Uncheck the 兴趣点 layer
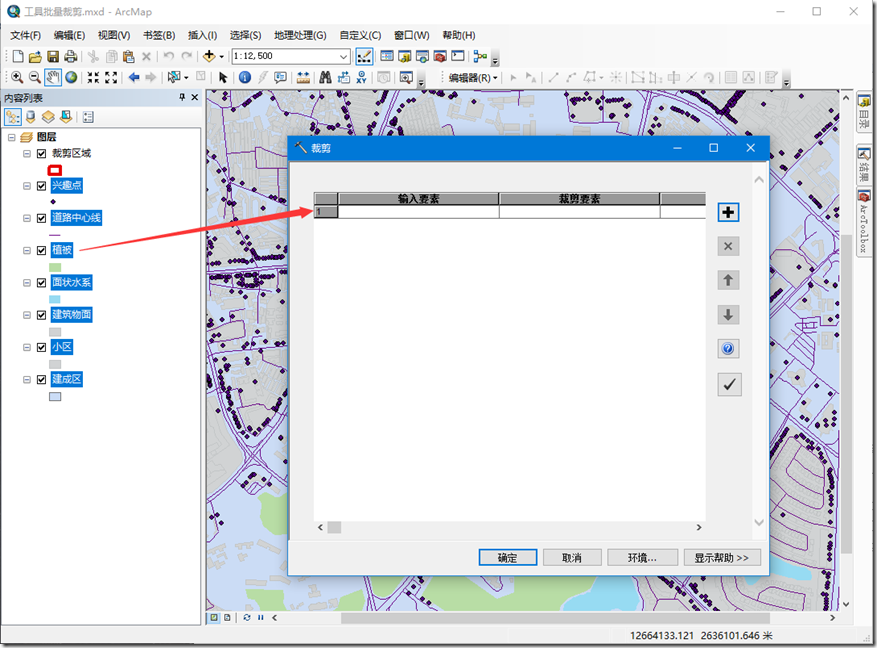This screenshot has width=877, height=648. (41, 186)
